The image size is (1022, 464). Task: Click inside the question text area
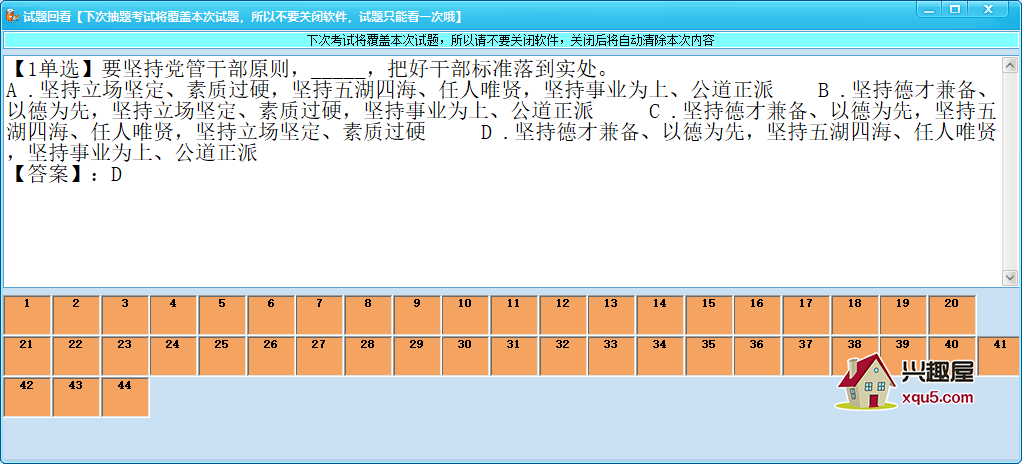point(500,230)
